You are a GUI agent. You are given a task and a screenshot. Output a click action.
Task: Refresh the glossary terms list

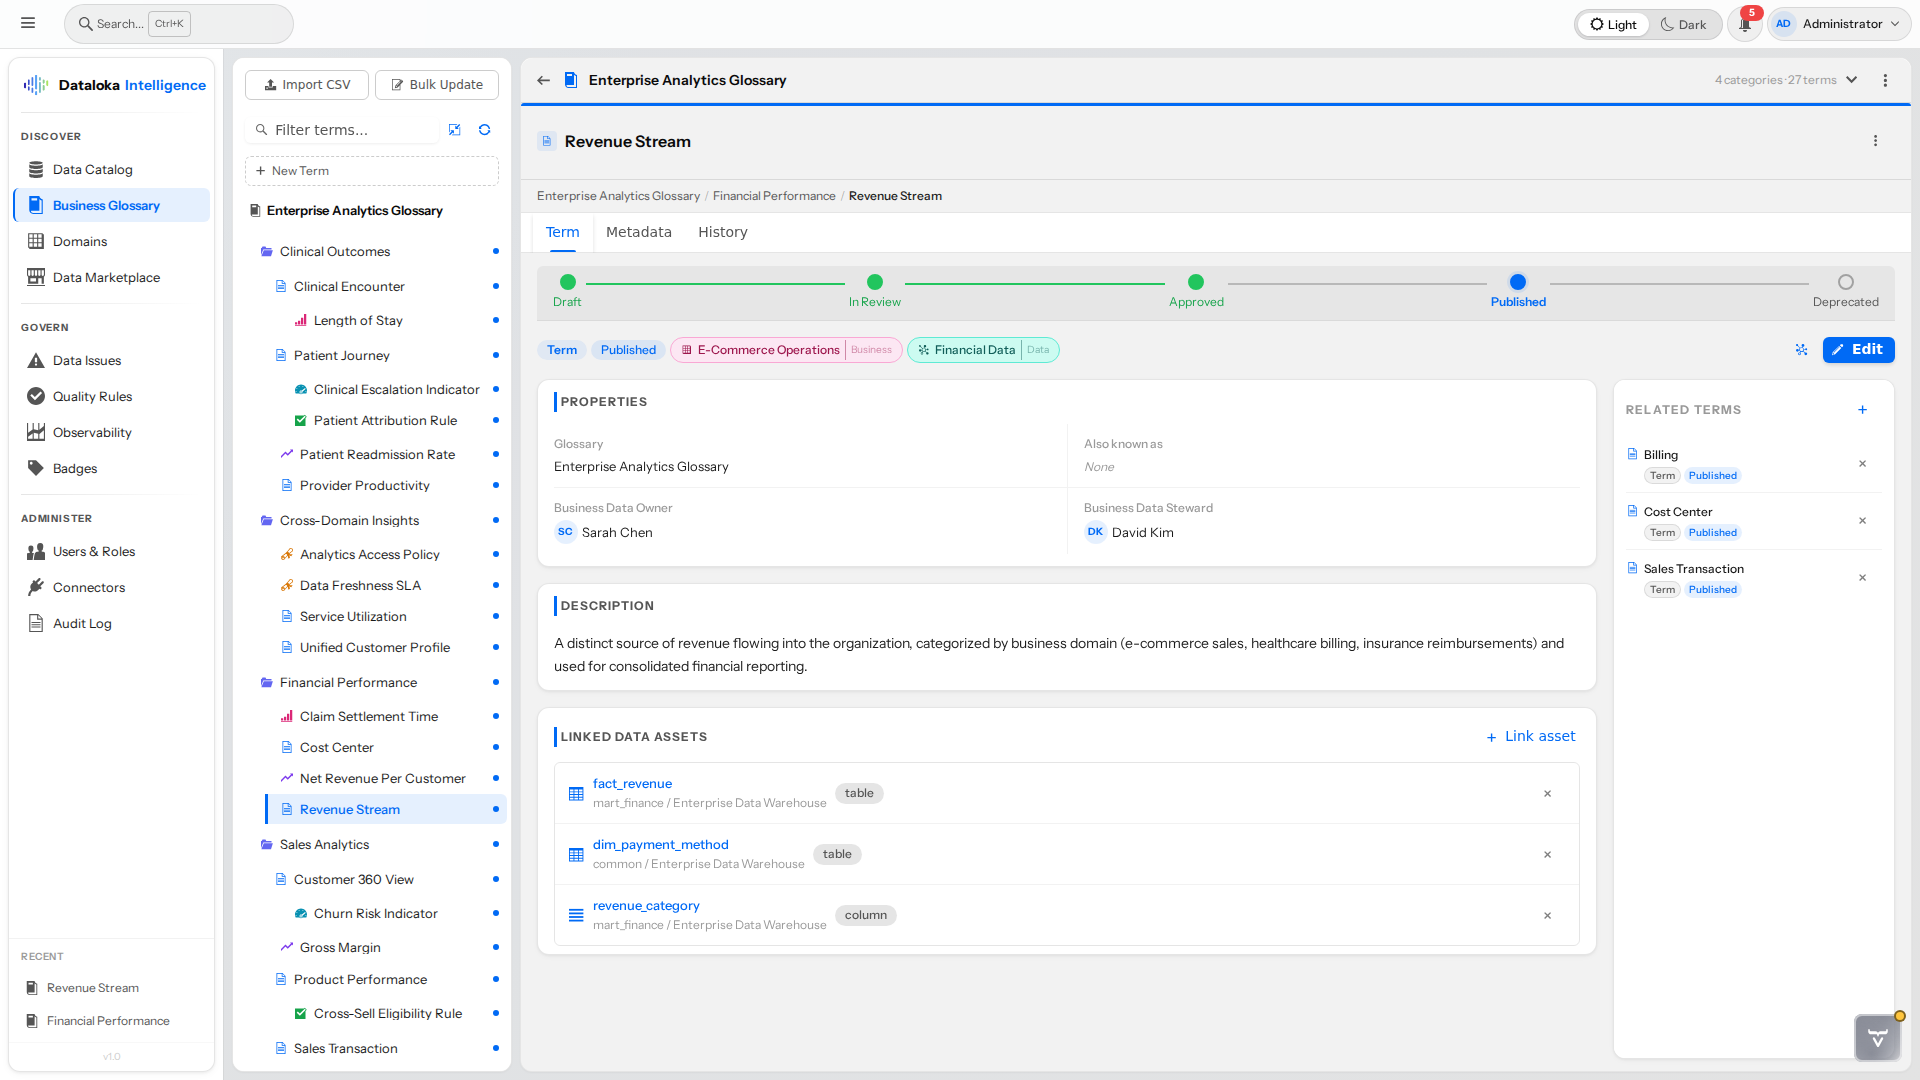(x=484, y=129)
